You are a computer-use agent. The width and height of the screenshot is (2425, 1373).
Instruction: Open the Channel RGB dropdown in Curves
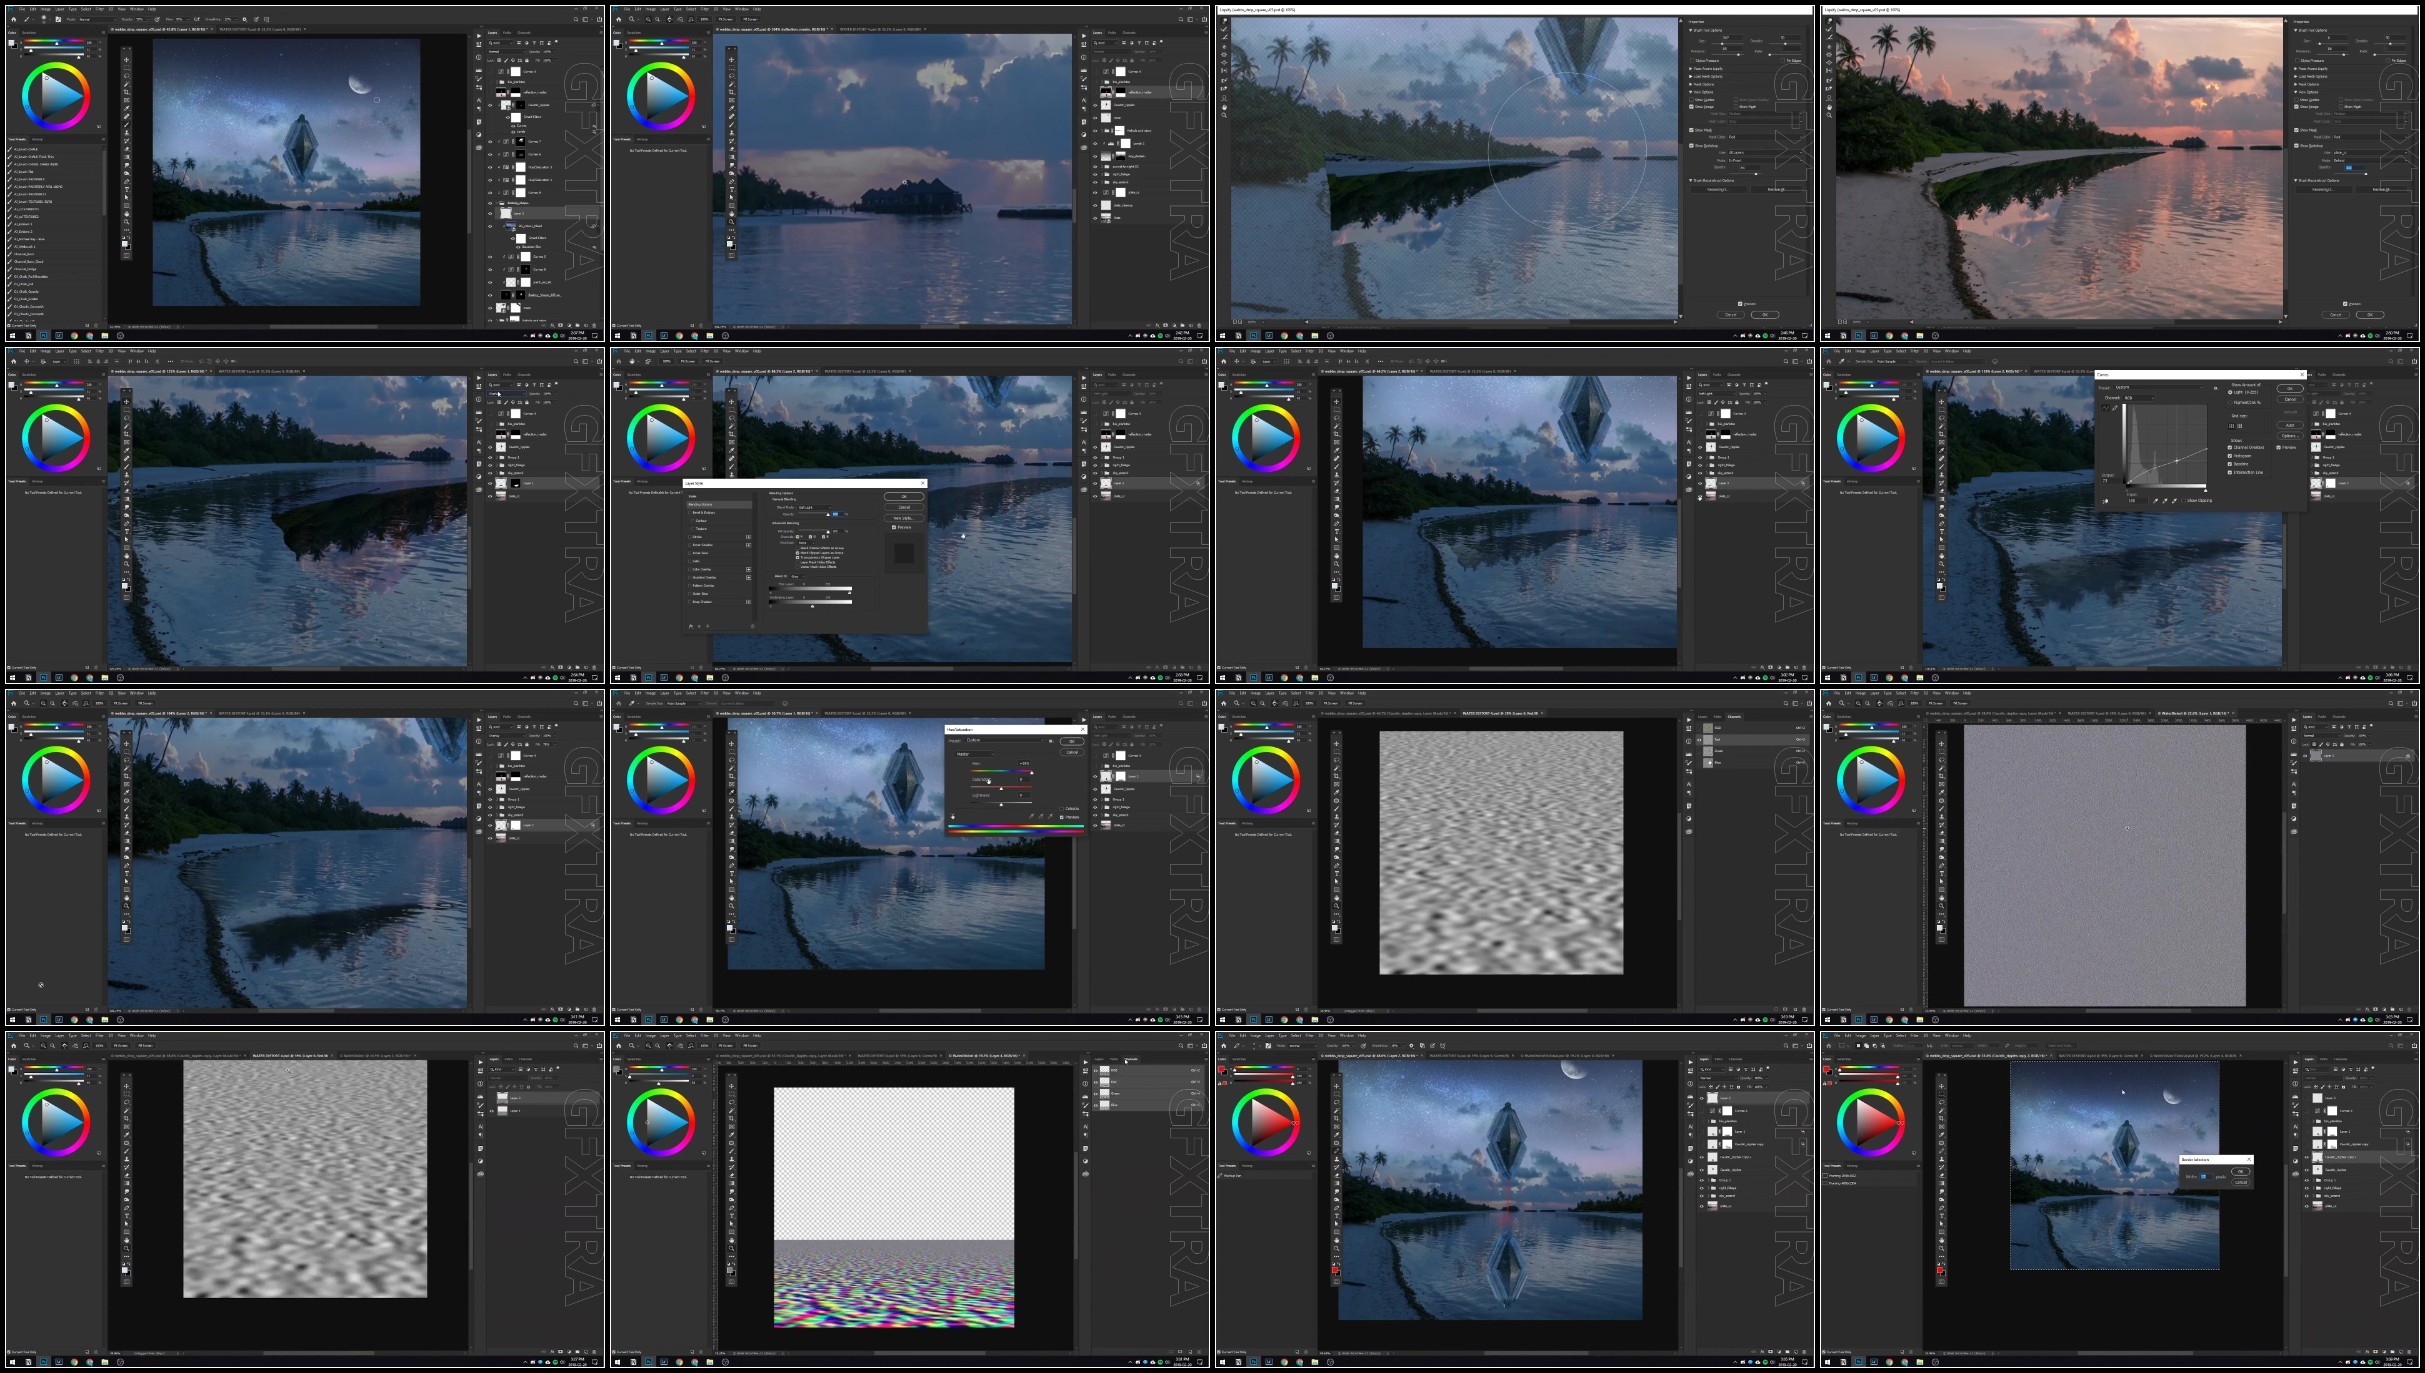tap(2139, 398)
